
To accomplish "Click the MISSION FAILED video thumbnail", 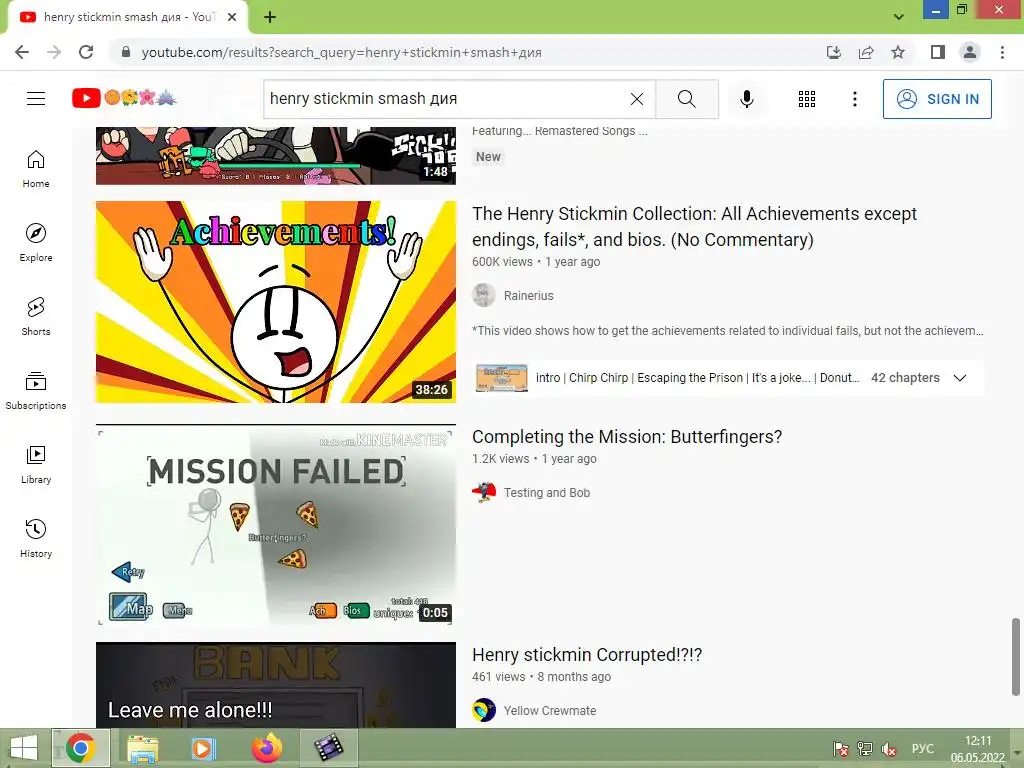I will pyautogui.click(x=276, y=525).
